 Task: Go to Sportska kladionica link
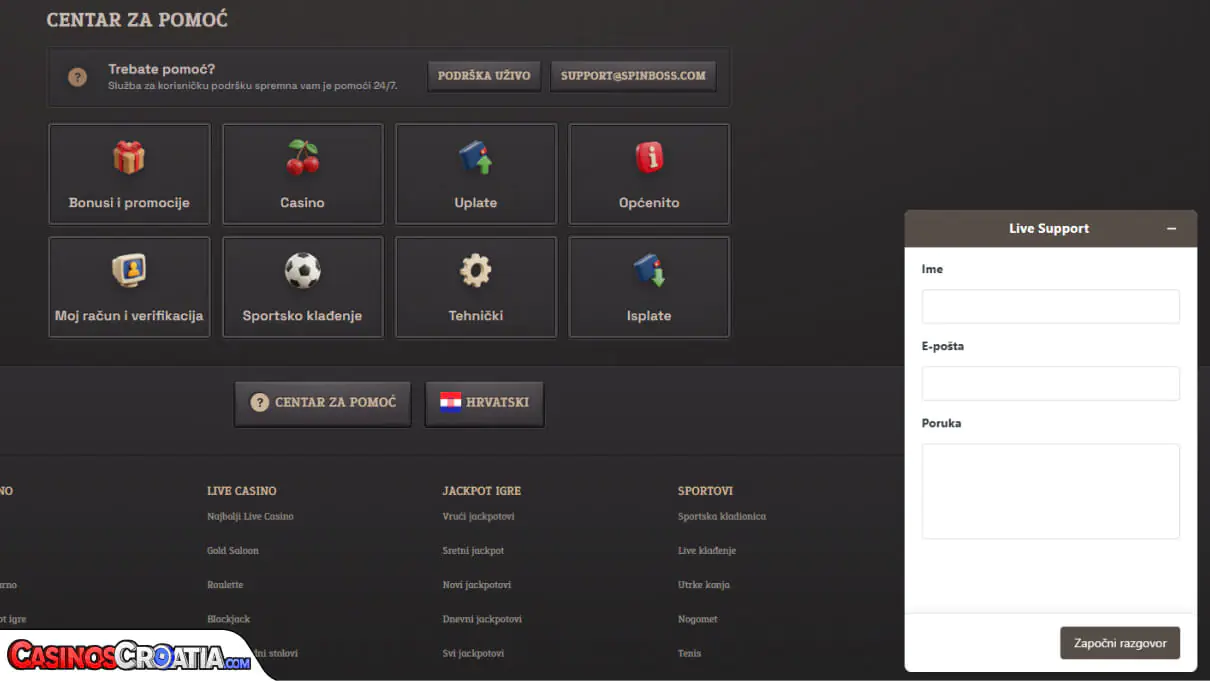[721, 517]
